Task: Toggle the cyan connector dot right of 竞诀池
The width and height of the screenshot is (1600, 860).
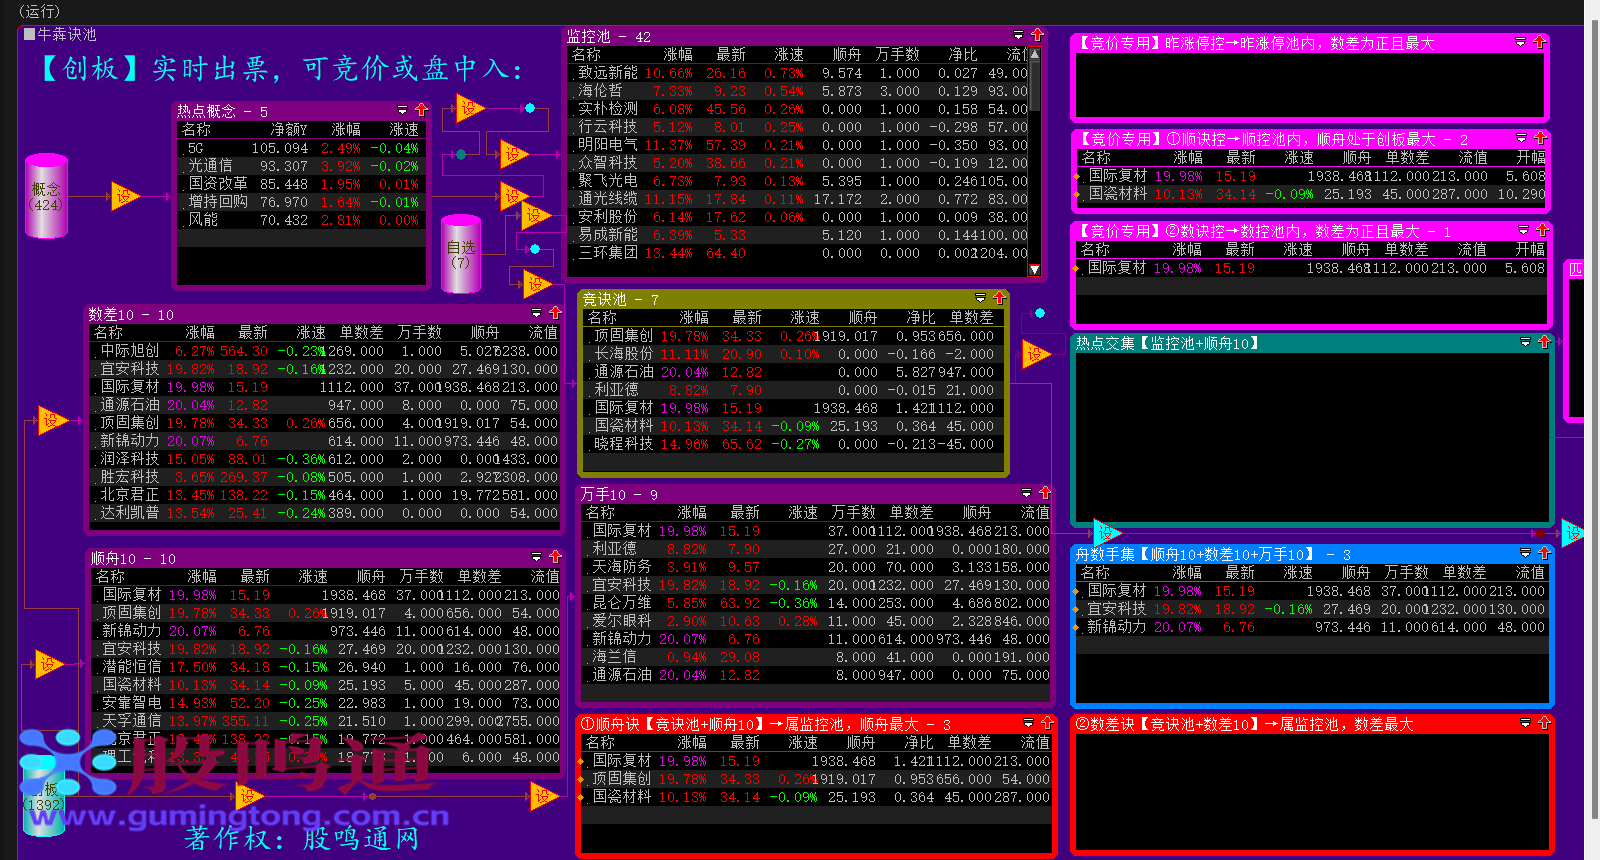Action: [x=1040, y=313]
